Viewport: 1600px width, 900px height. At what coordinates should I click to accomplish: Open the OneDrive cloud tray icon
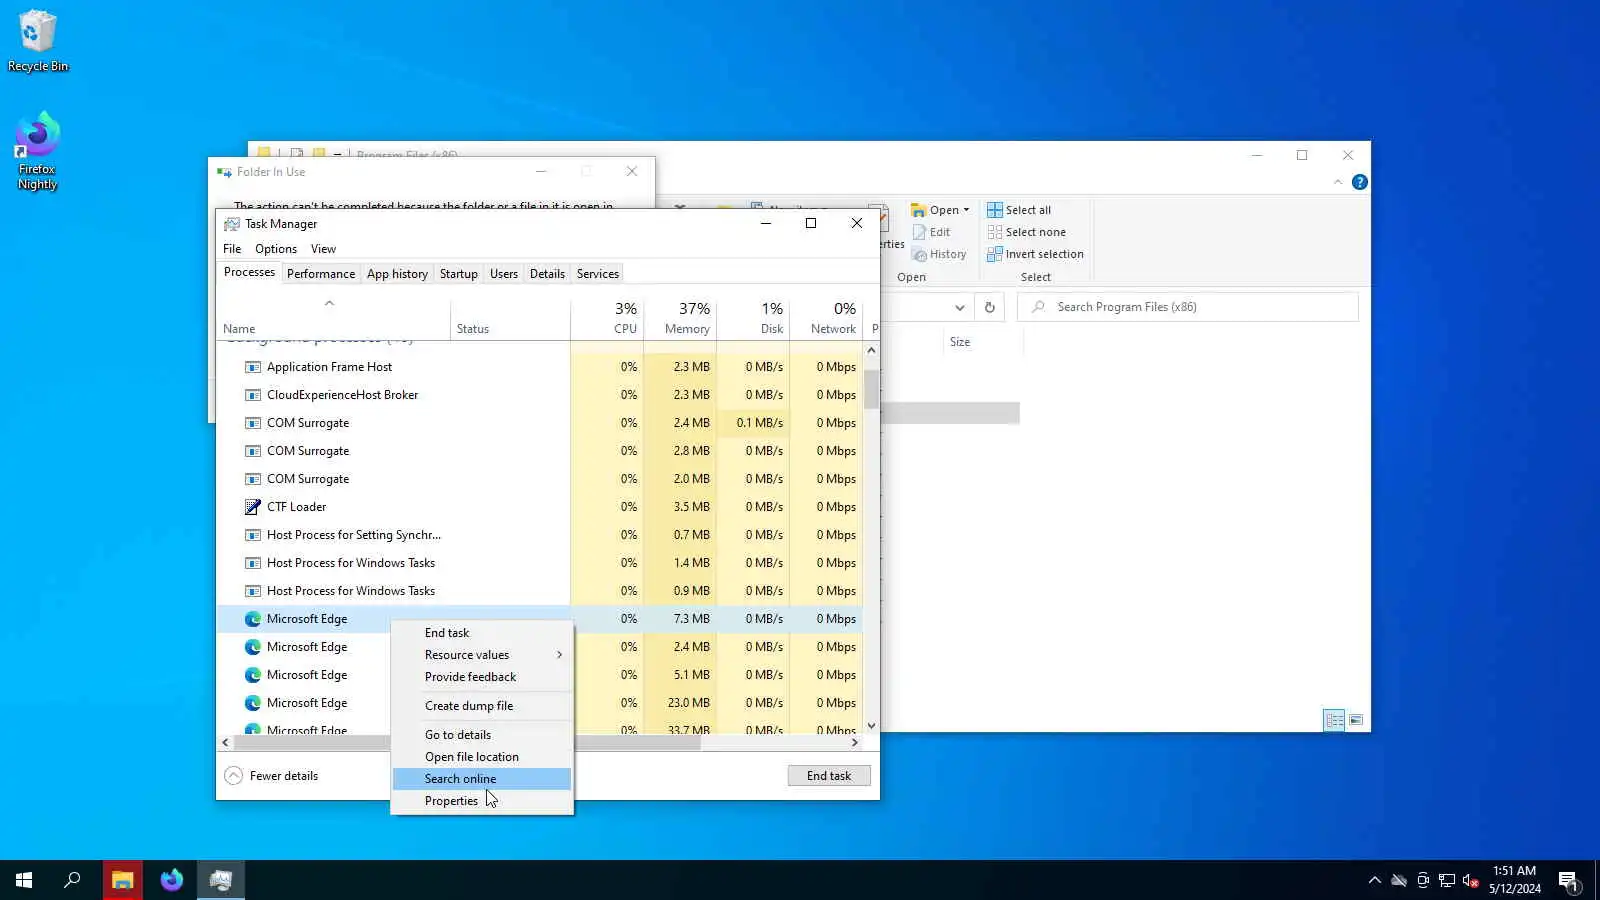[x=1399, y=880]
